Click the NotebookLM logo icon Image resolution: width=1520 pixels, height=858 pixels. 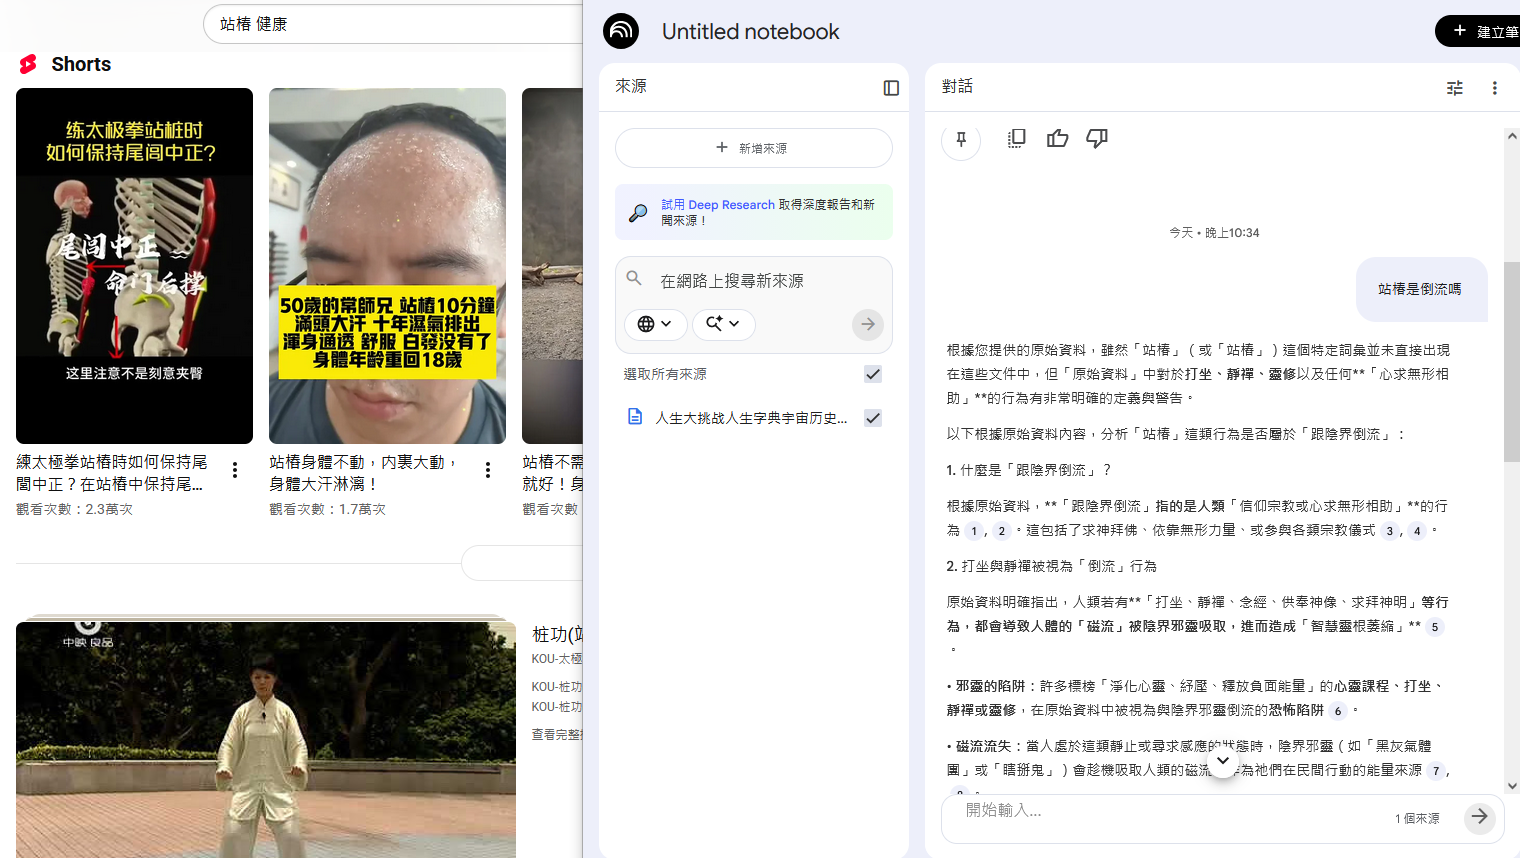click(621, 31)
